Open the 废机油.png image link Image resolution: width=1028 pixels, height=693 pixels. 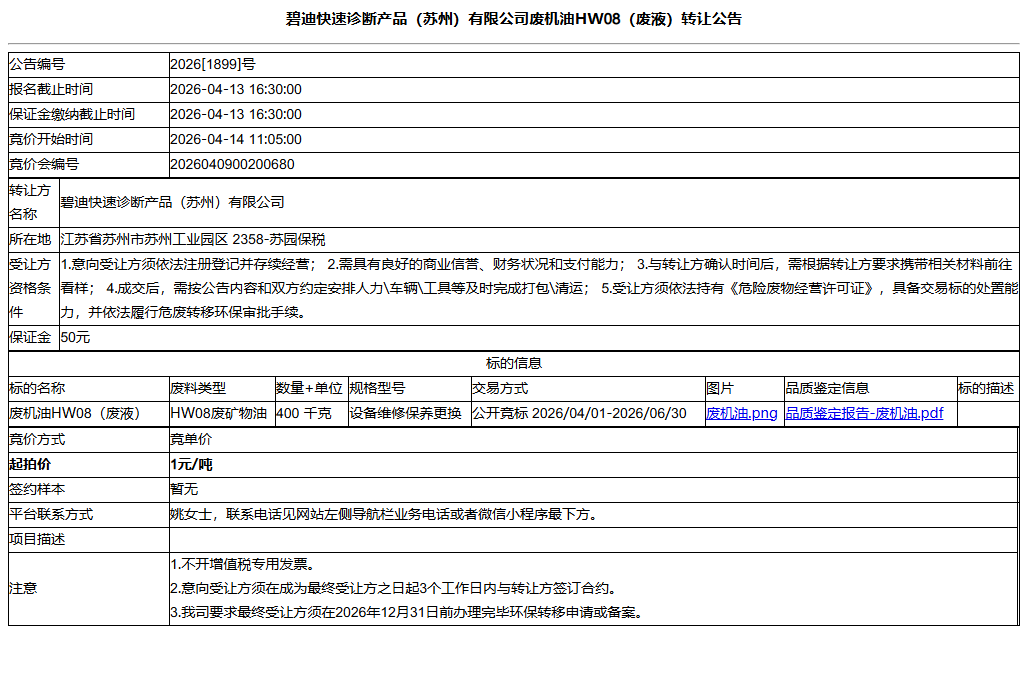tap(741, 413)
